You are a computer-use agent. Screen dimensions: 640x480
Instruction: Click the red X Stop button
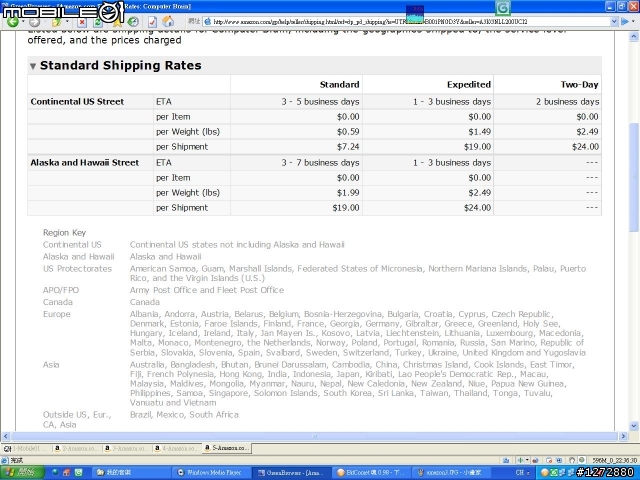[82, 22]
